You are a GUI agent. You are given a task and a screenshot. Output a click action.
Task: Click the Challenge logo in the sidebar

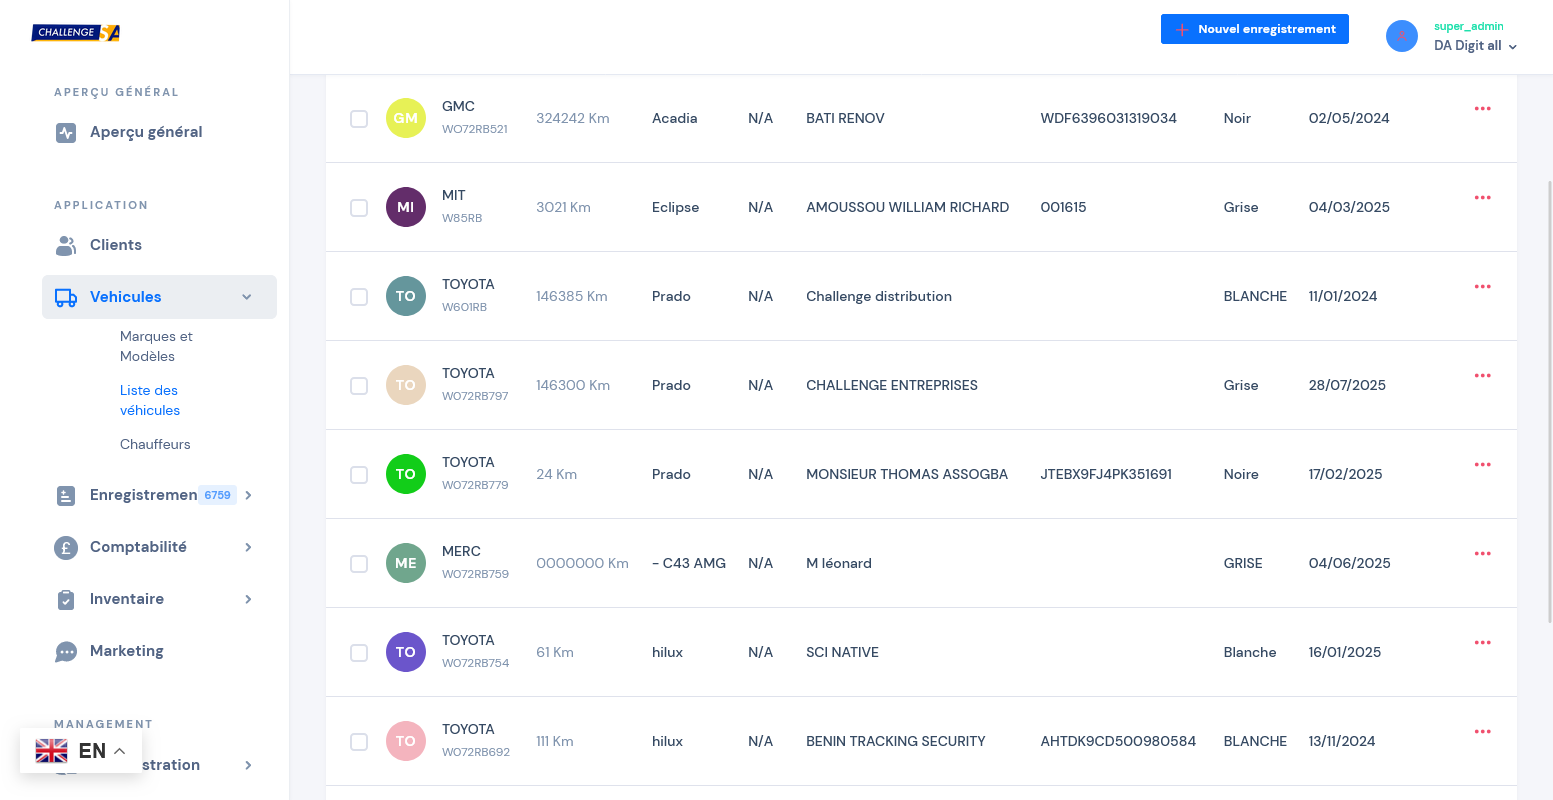76,33
